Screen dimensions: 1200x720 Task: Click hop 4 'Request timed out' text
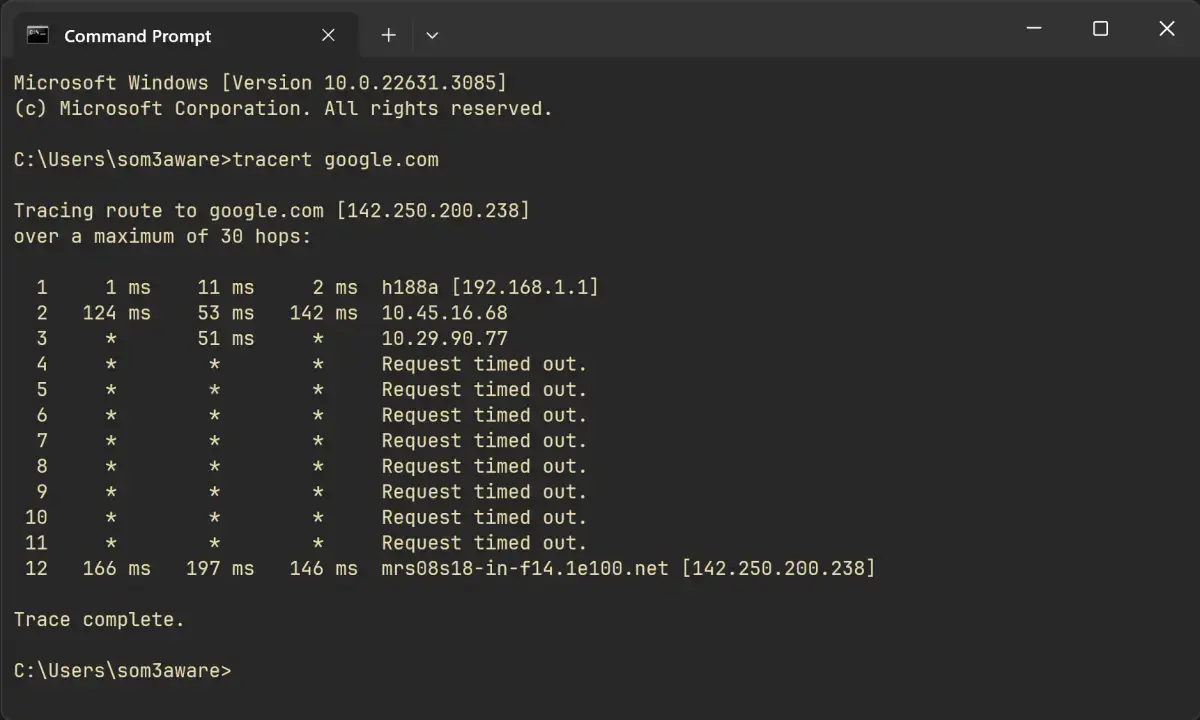point(484,365)
